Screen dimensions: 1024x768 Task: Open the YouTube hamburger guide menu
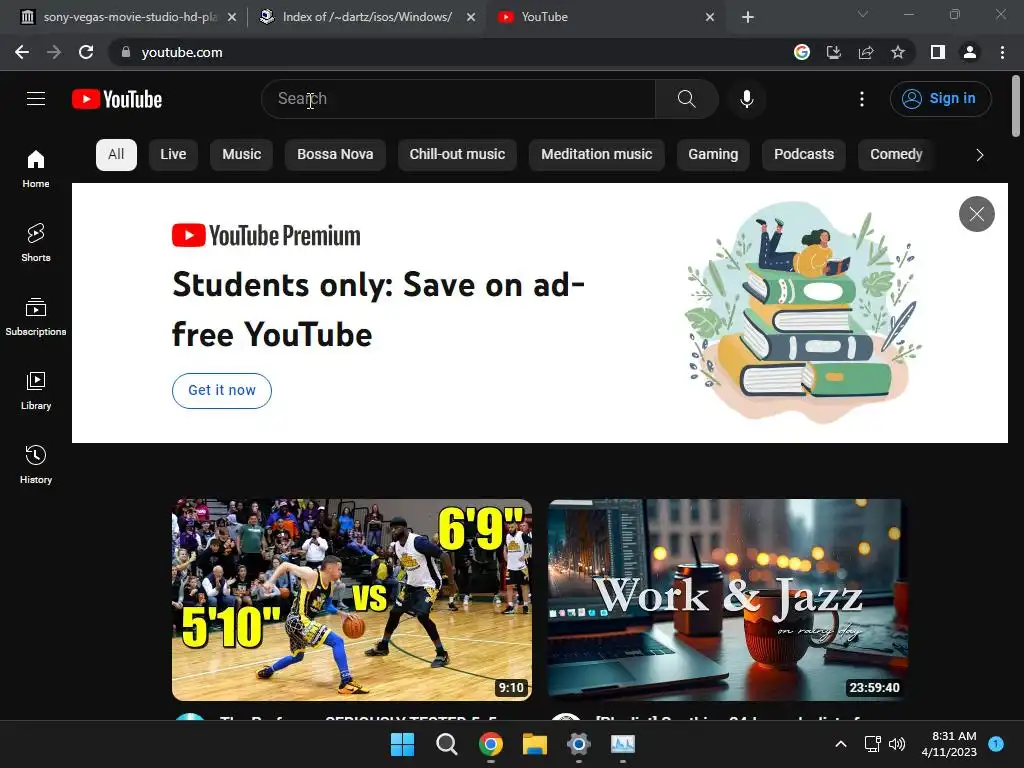point(36,99)
